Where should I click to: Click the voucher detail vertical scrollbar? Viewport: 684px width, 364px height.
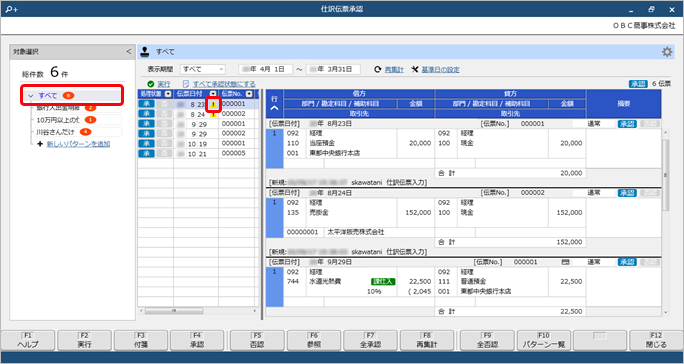click(x=666, y=175)
